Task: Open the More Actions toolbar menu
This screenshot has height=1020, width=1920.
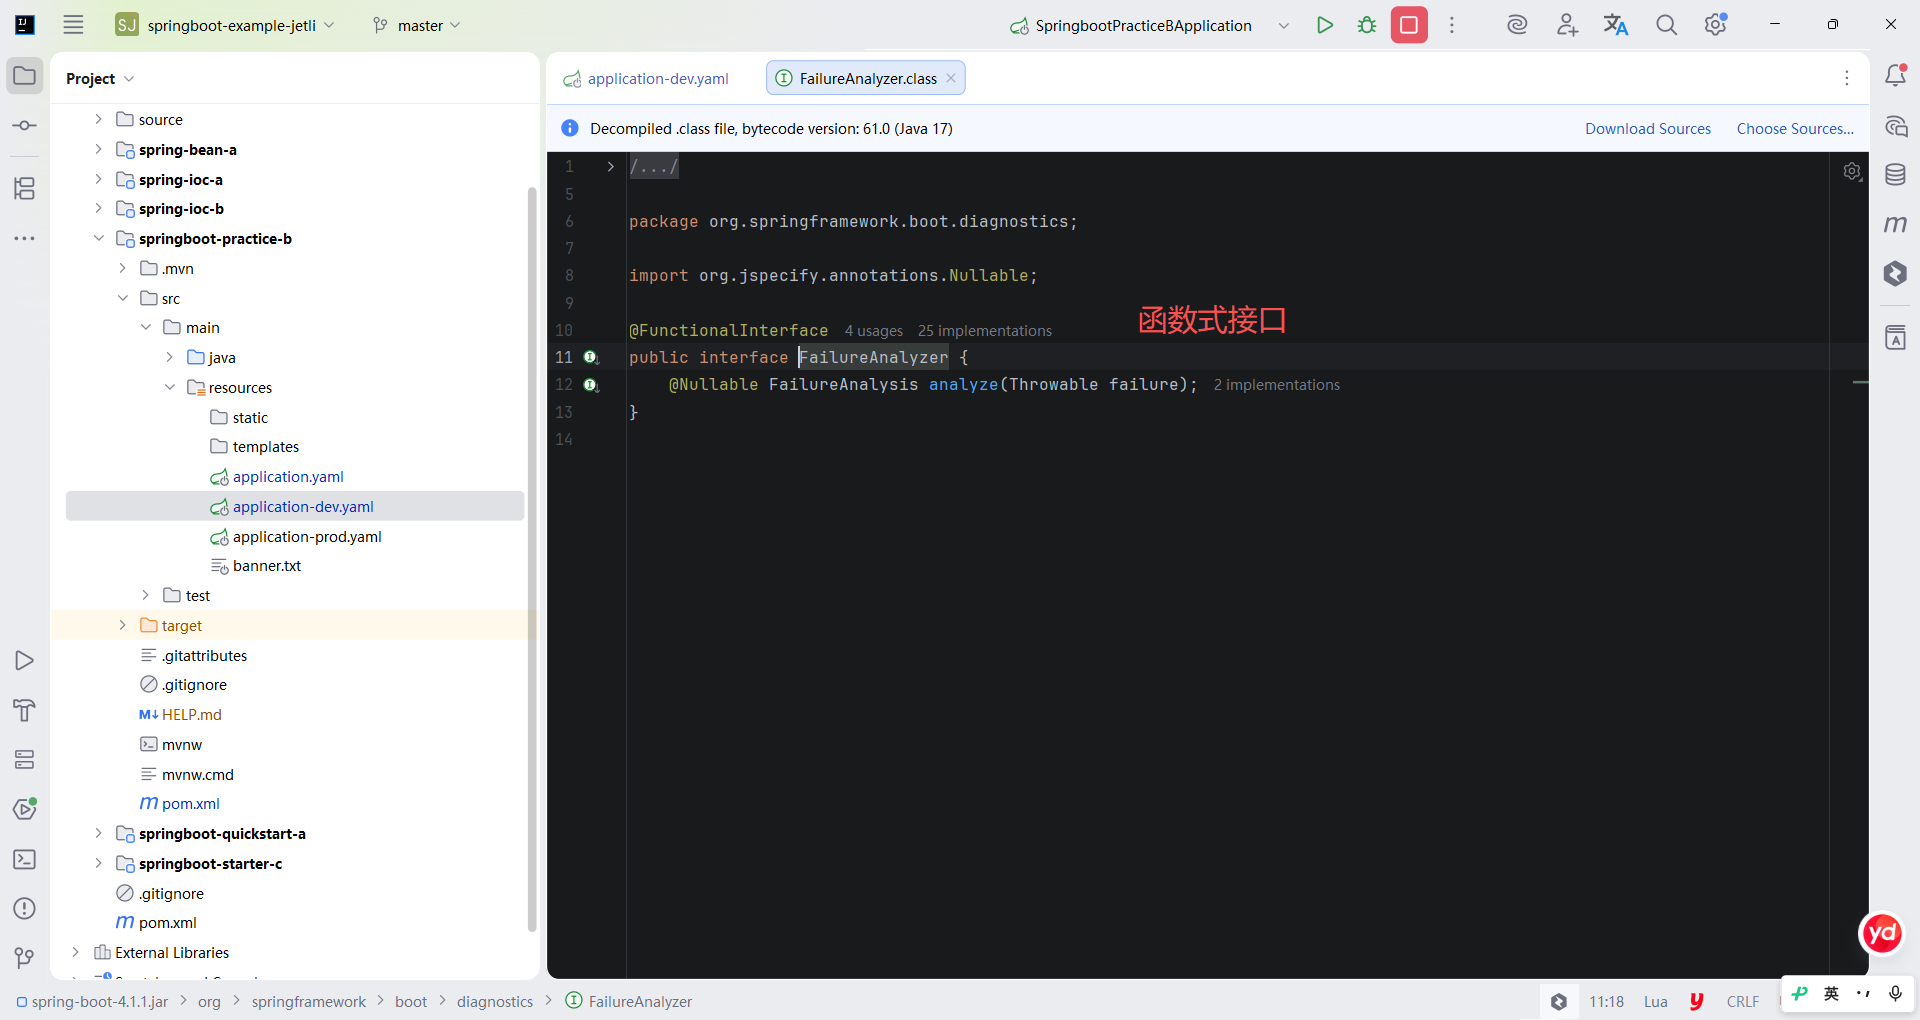Action: 1452,25
